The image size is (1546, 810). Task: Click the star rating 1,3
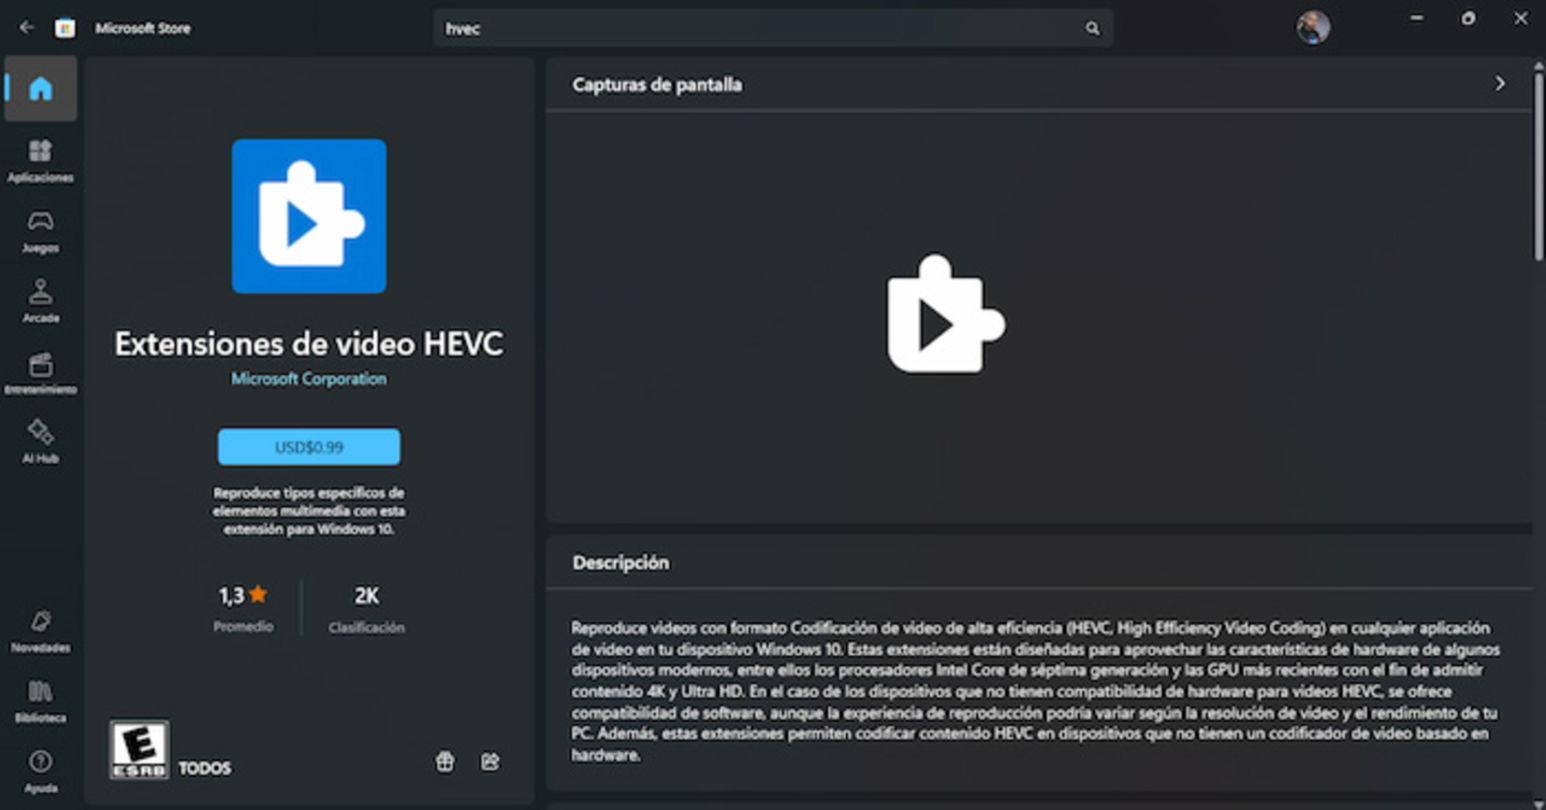[243, 595]
